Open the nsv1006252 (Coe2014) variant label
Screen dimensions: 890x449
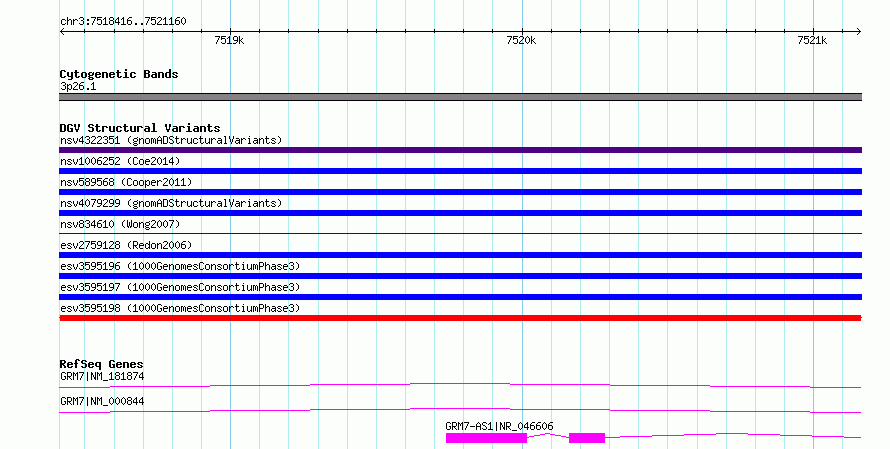click(x=120, y=161)
